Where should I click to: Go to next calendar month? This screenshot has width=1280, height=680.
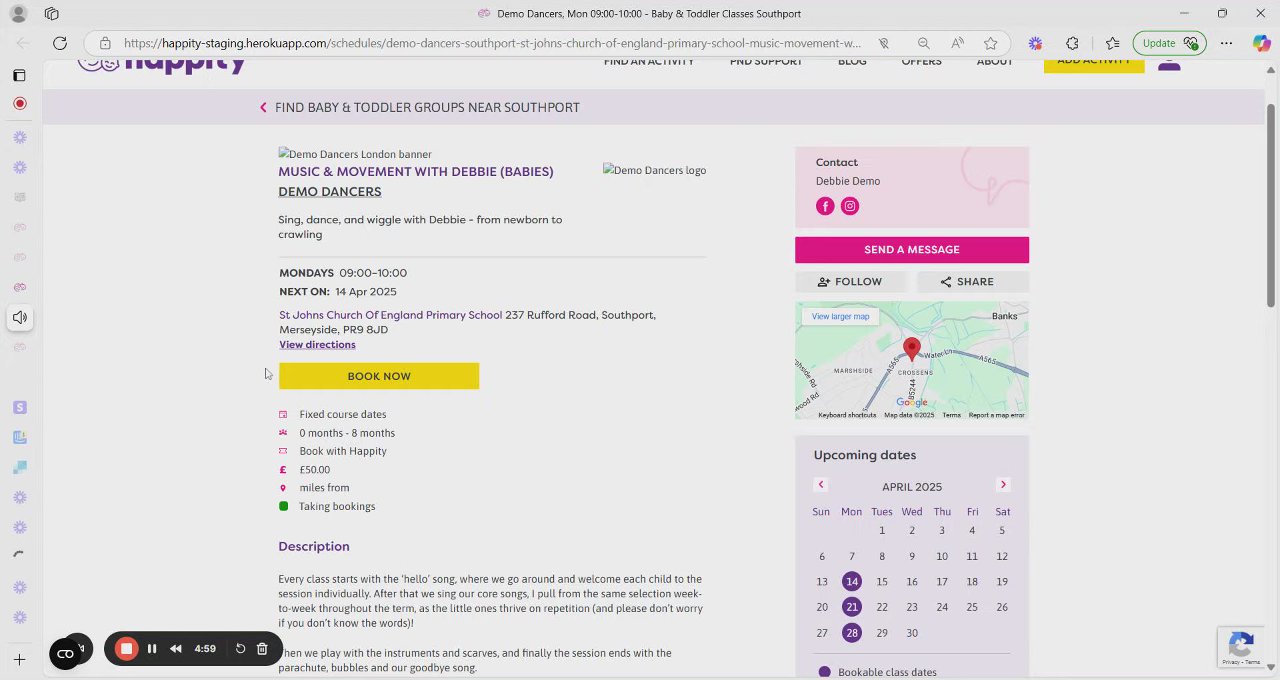[x=1003, y=485]
